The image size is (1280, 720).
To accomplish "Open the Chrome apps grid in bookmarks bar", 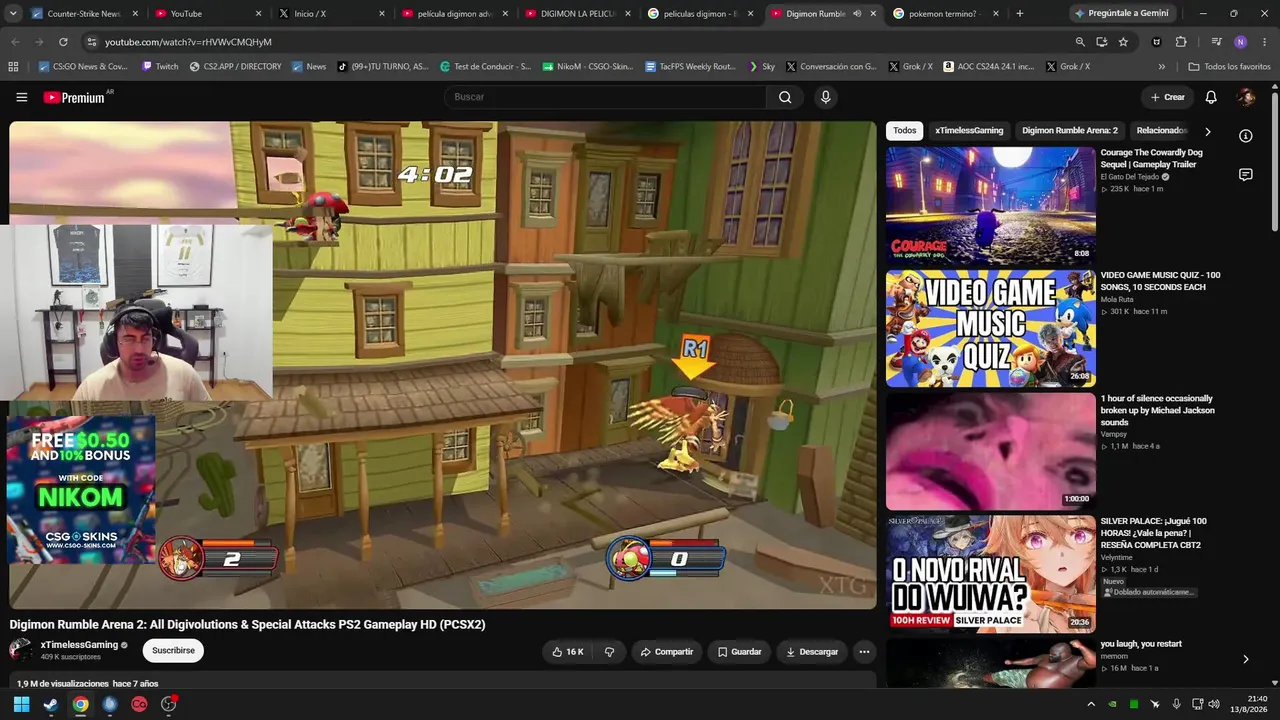I will [x=13, y=67].
